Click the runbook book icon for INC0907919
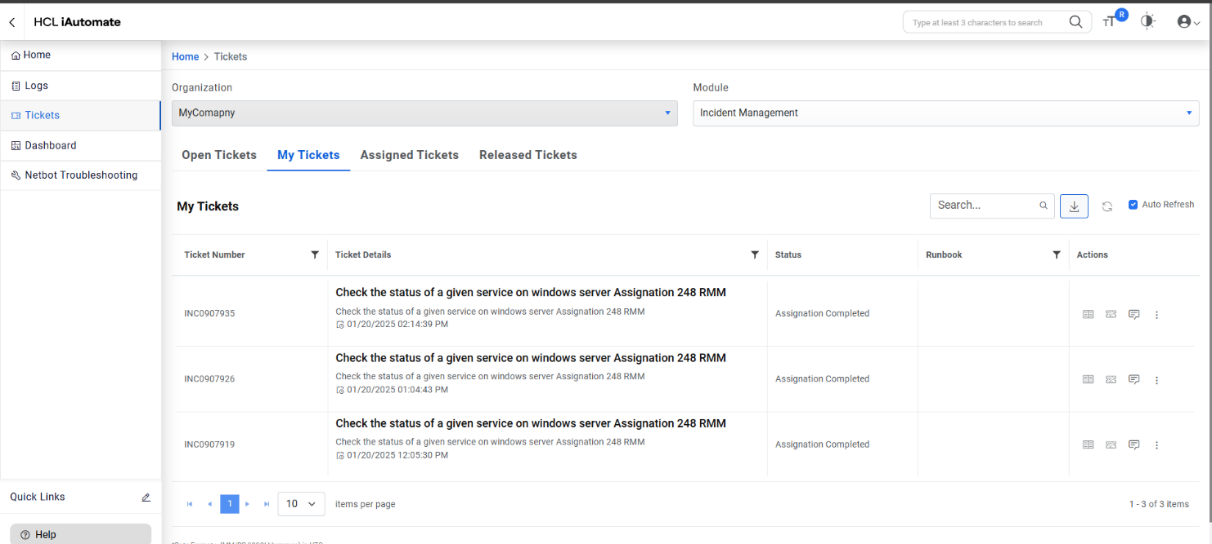The height and width of the screenshot is (544, 1212). pos(1088,445)
